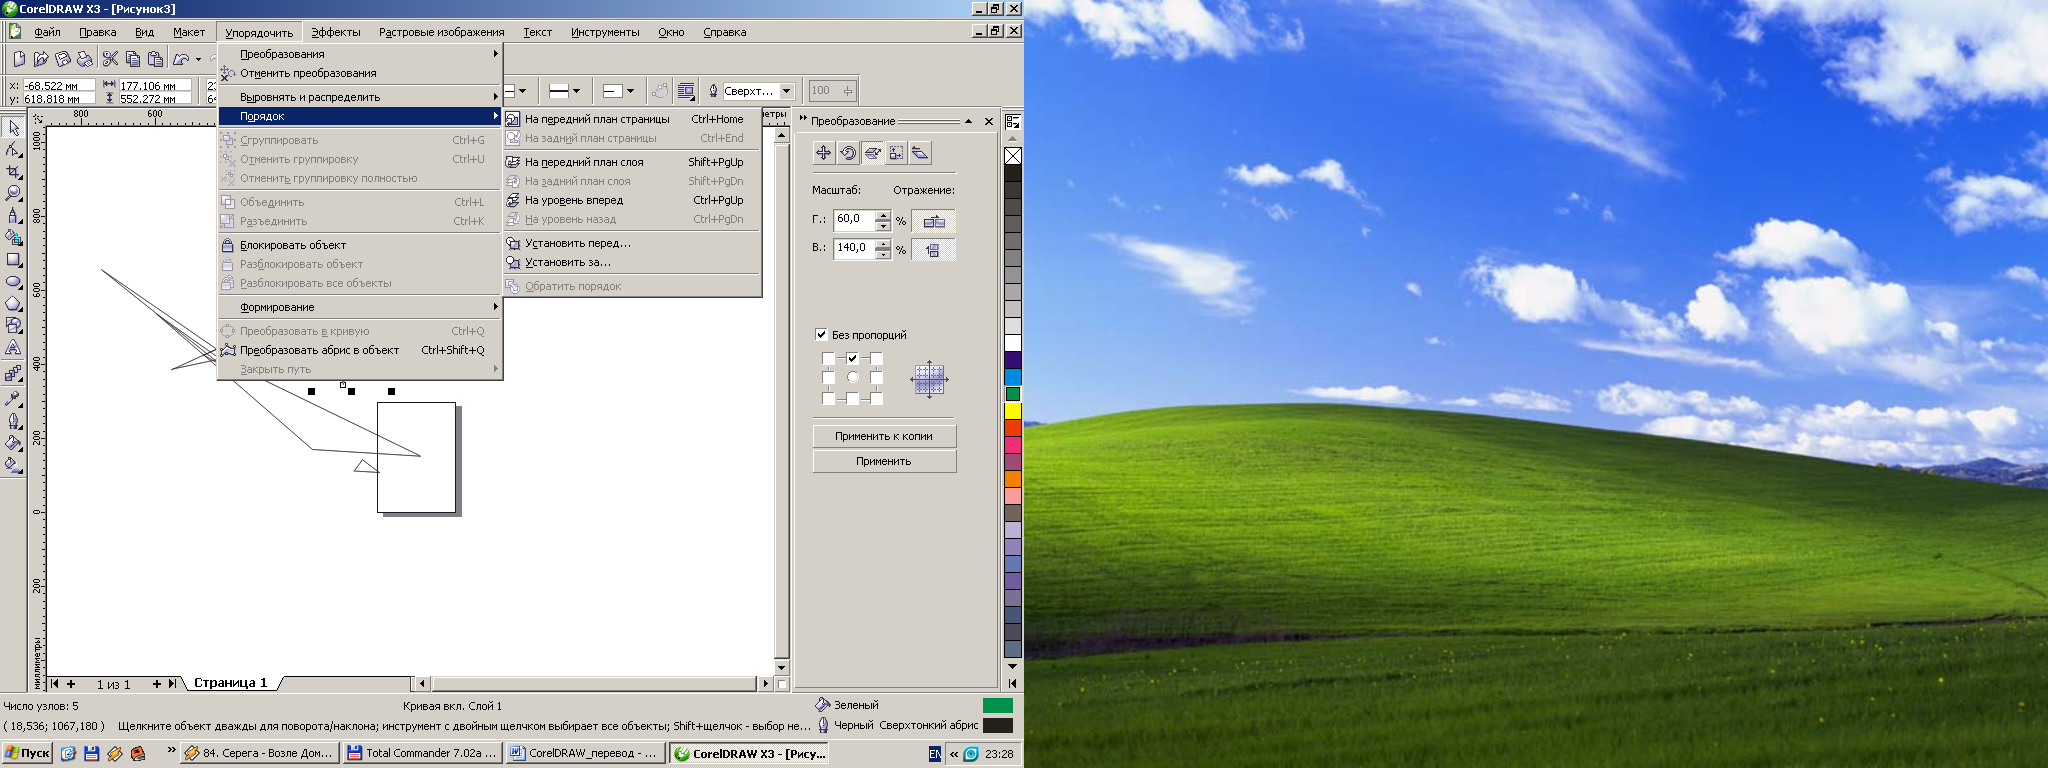The height and width of the screenshot is (768, 2048).
Task: Choose 'Преобразовать абрис в объект'
Action: (360, 350)
